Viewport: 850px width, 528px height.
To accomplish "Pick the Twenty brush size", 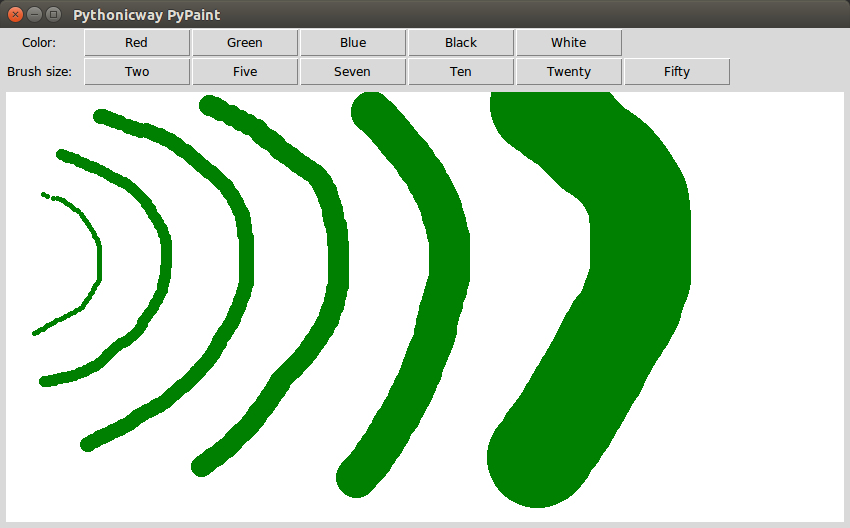I will pos(568,72).
